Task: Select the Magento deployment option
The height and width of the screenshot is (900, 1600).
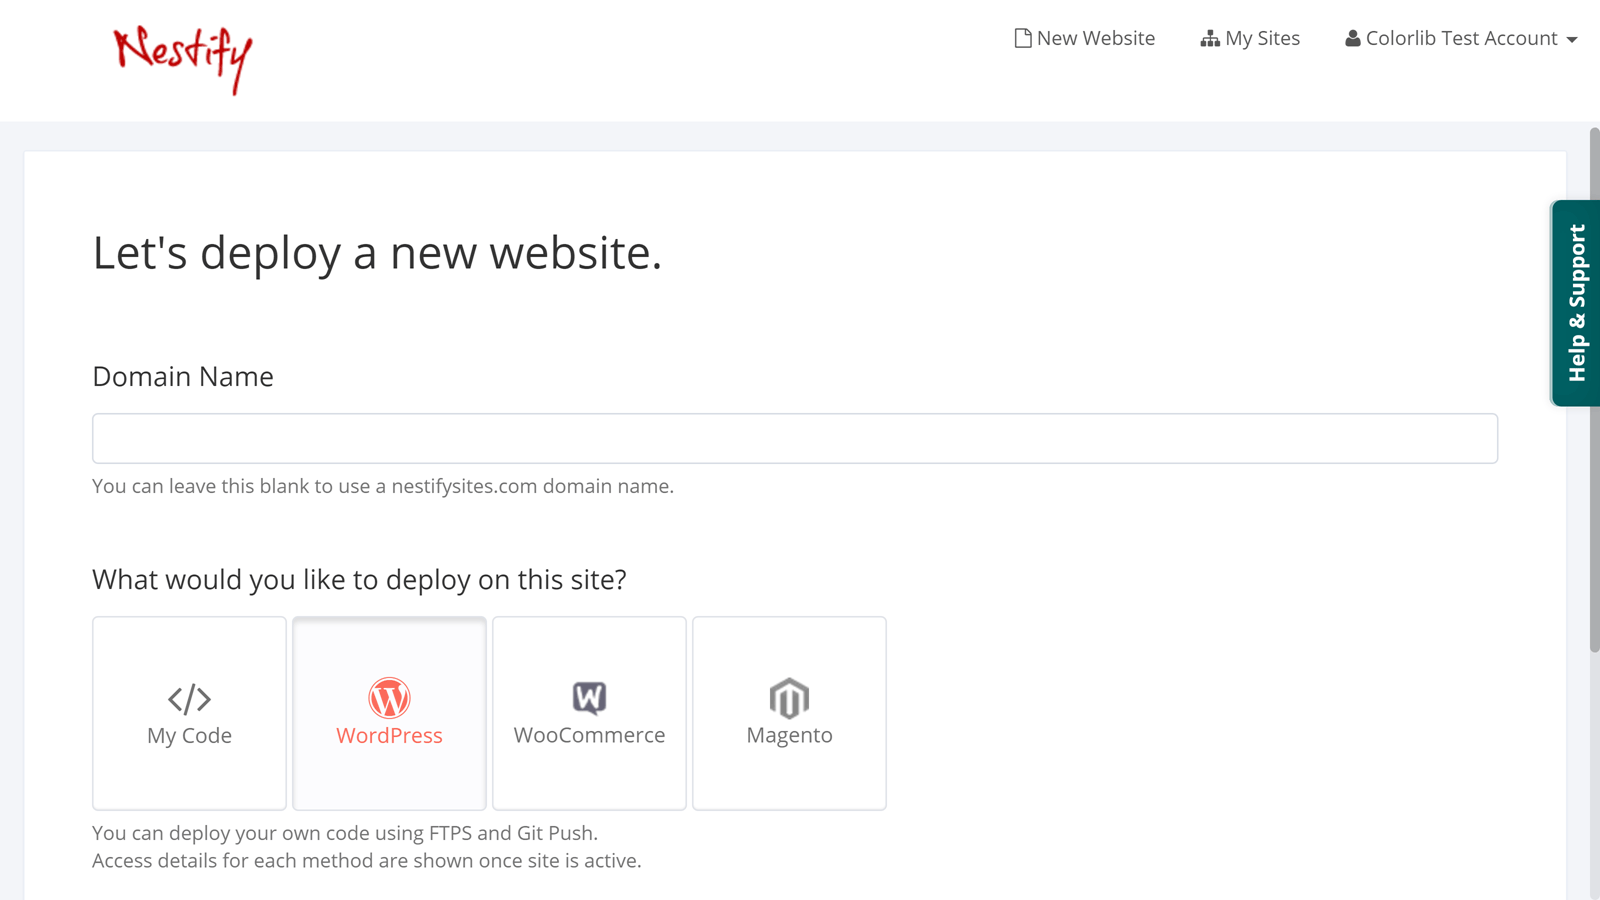Action: (789, 713)
